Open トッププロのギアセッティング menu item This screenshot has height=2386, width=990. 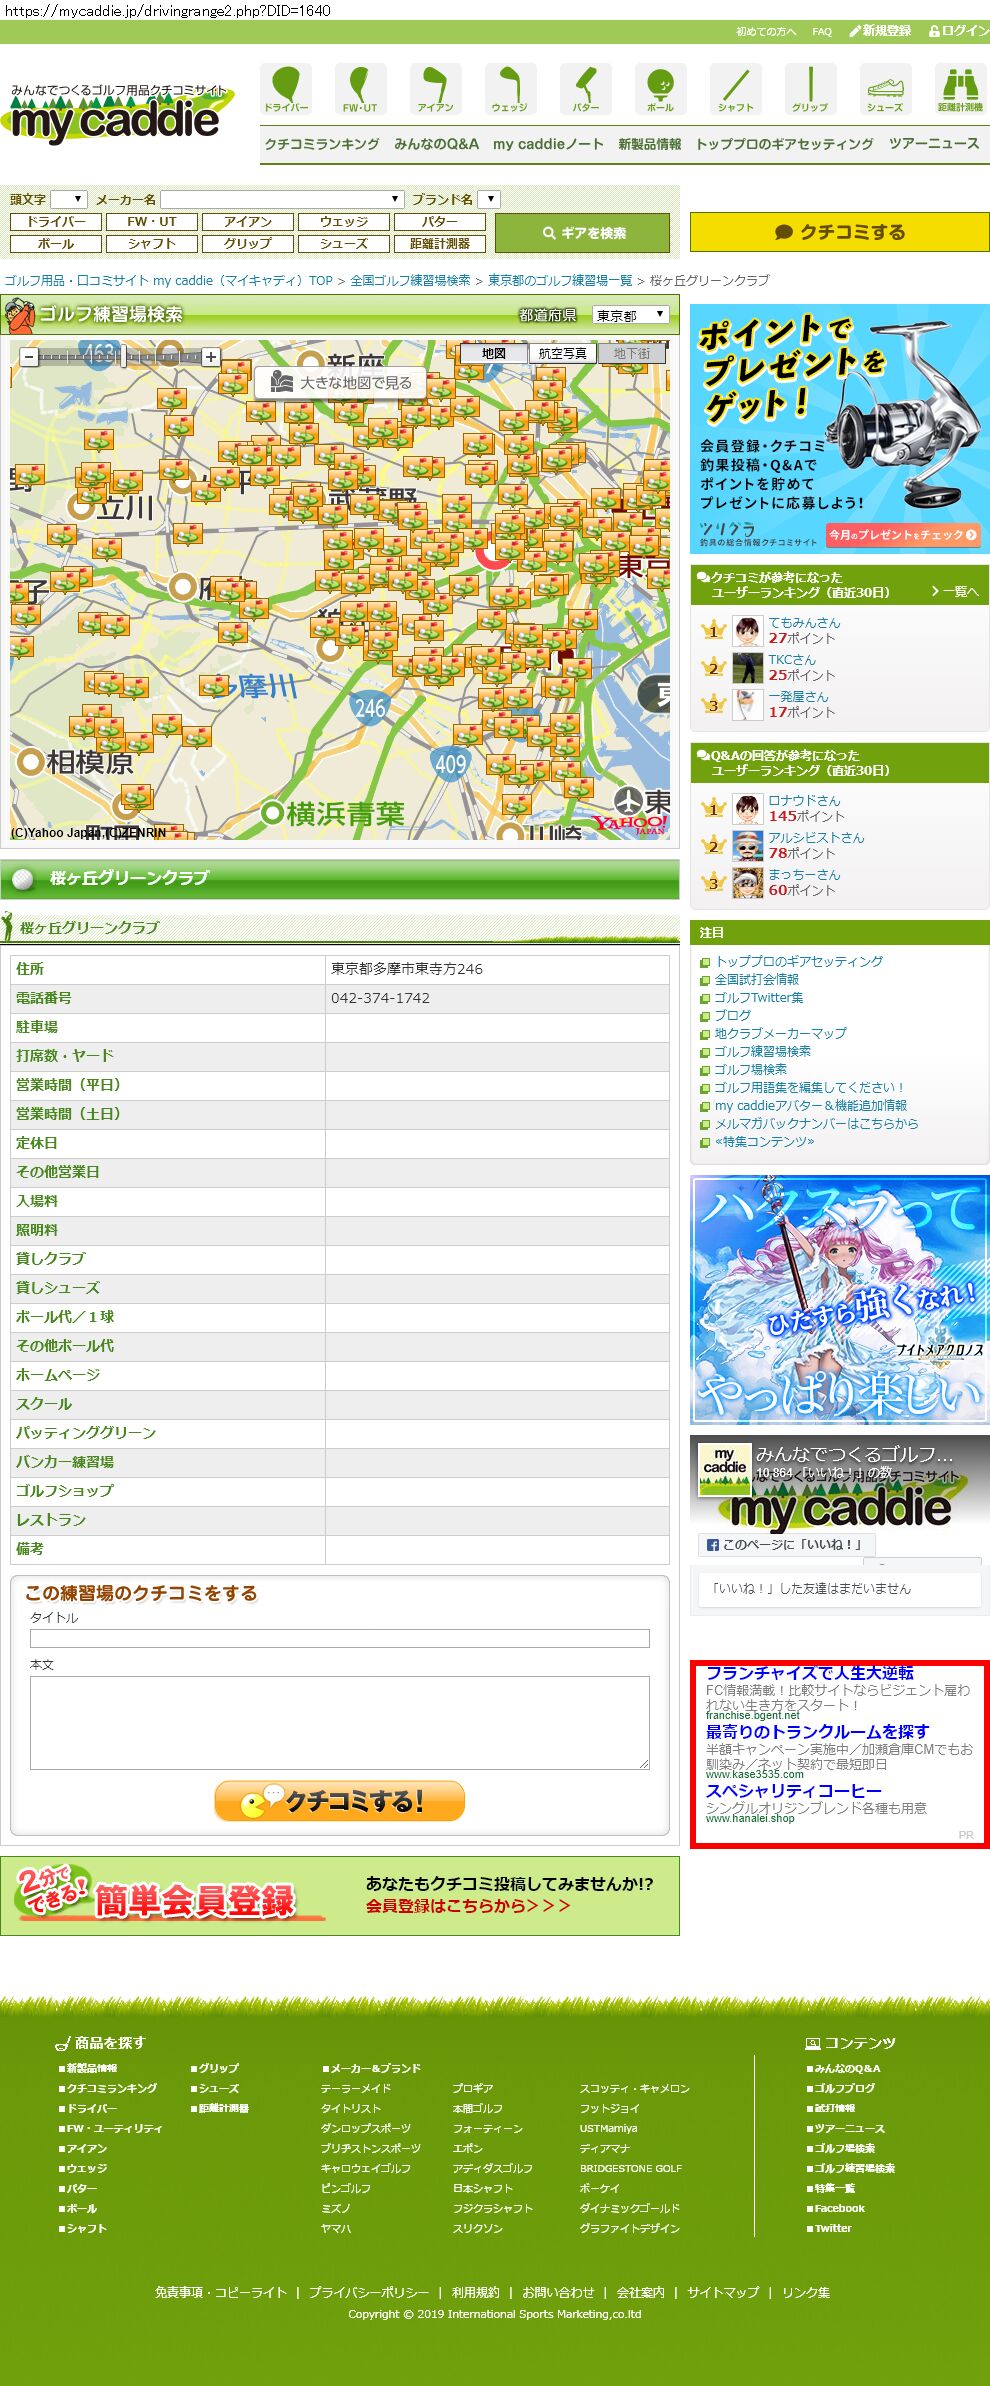tap(785, 144)
